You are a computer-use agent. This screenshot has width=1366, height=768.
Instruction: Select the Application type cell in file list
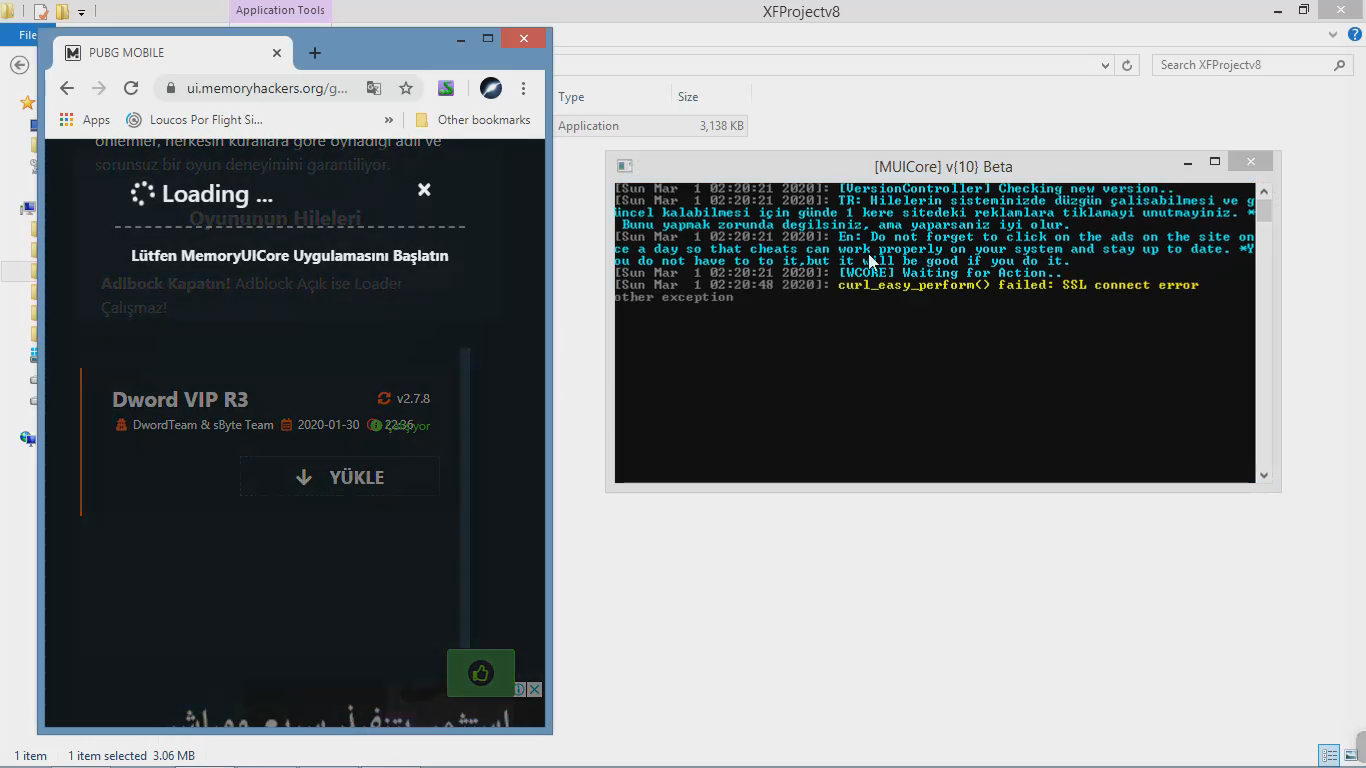588,126
